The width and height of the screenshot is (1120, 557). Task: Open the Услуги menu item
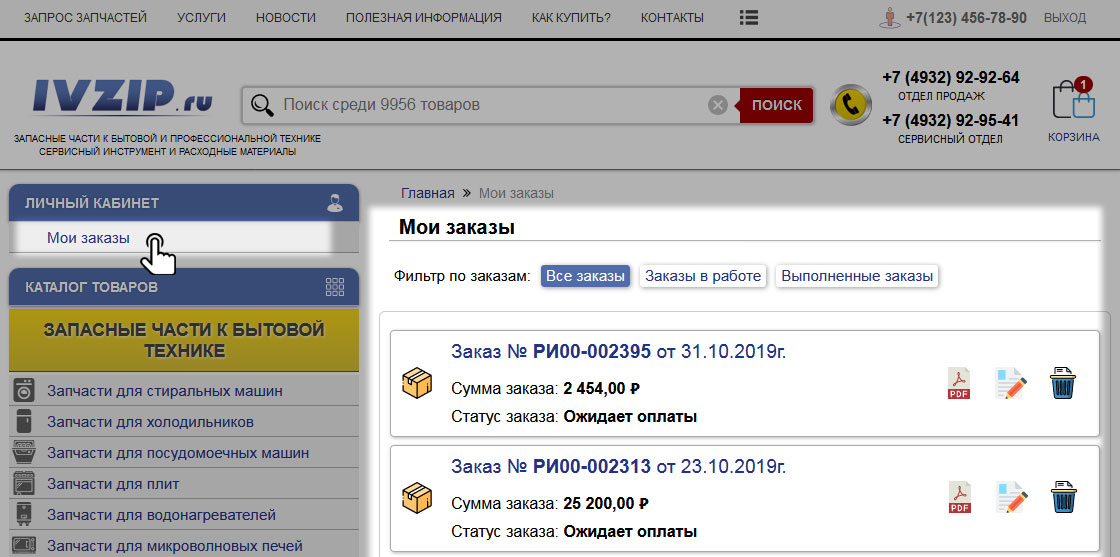point(201,18)
